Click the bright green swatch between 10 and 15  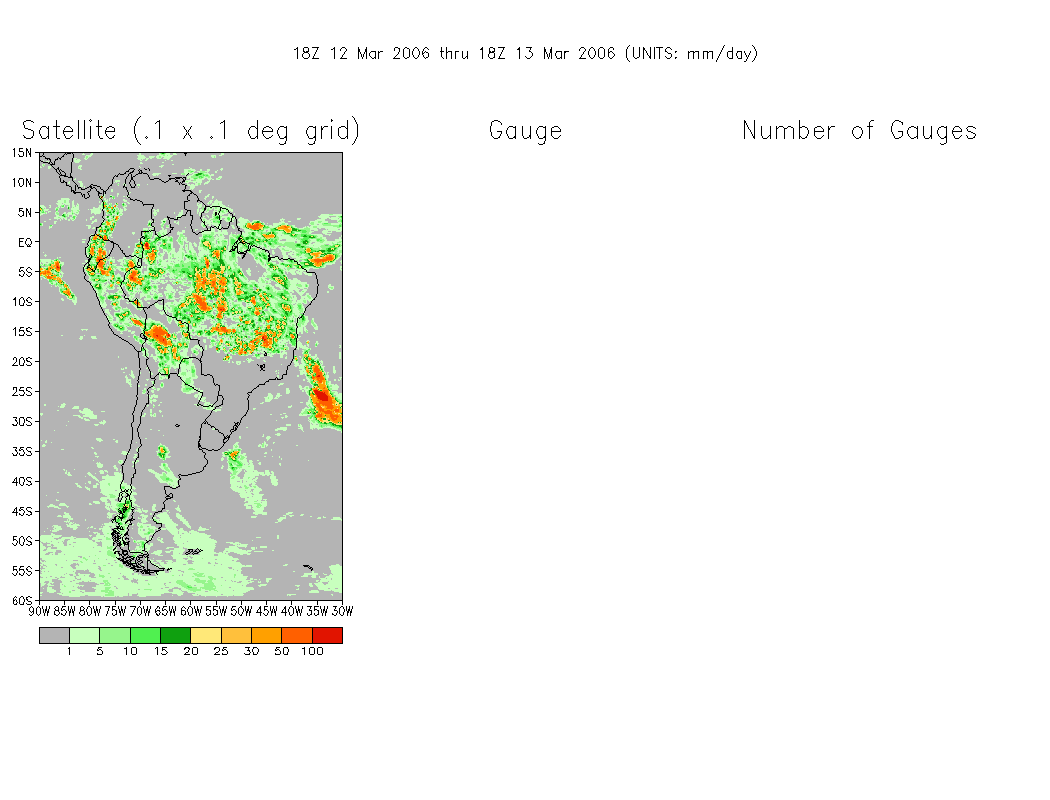145,635
